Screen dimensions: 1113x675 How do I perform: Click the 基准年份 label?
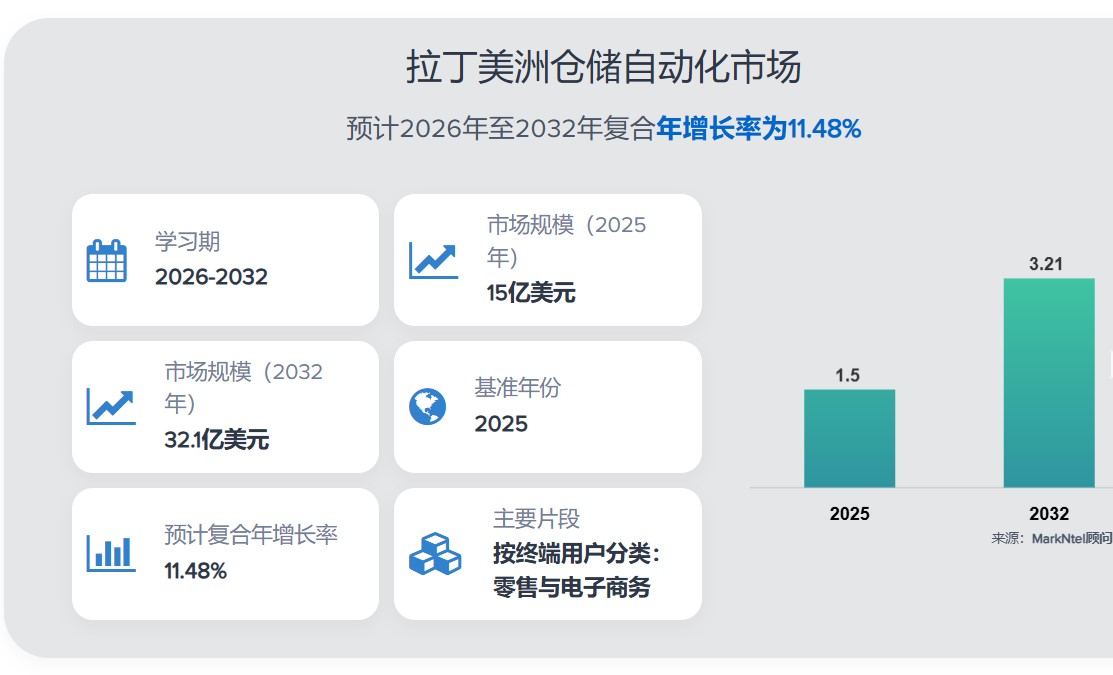point(517,388)
